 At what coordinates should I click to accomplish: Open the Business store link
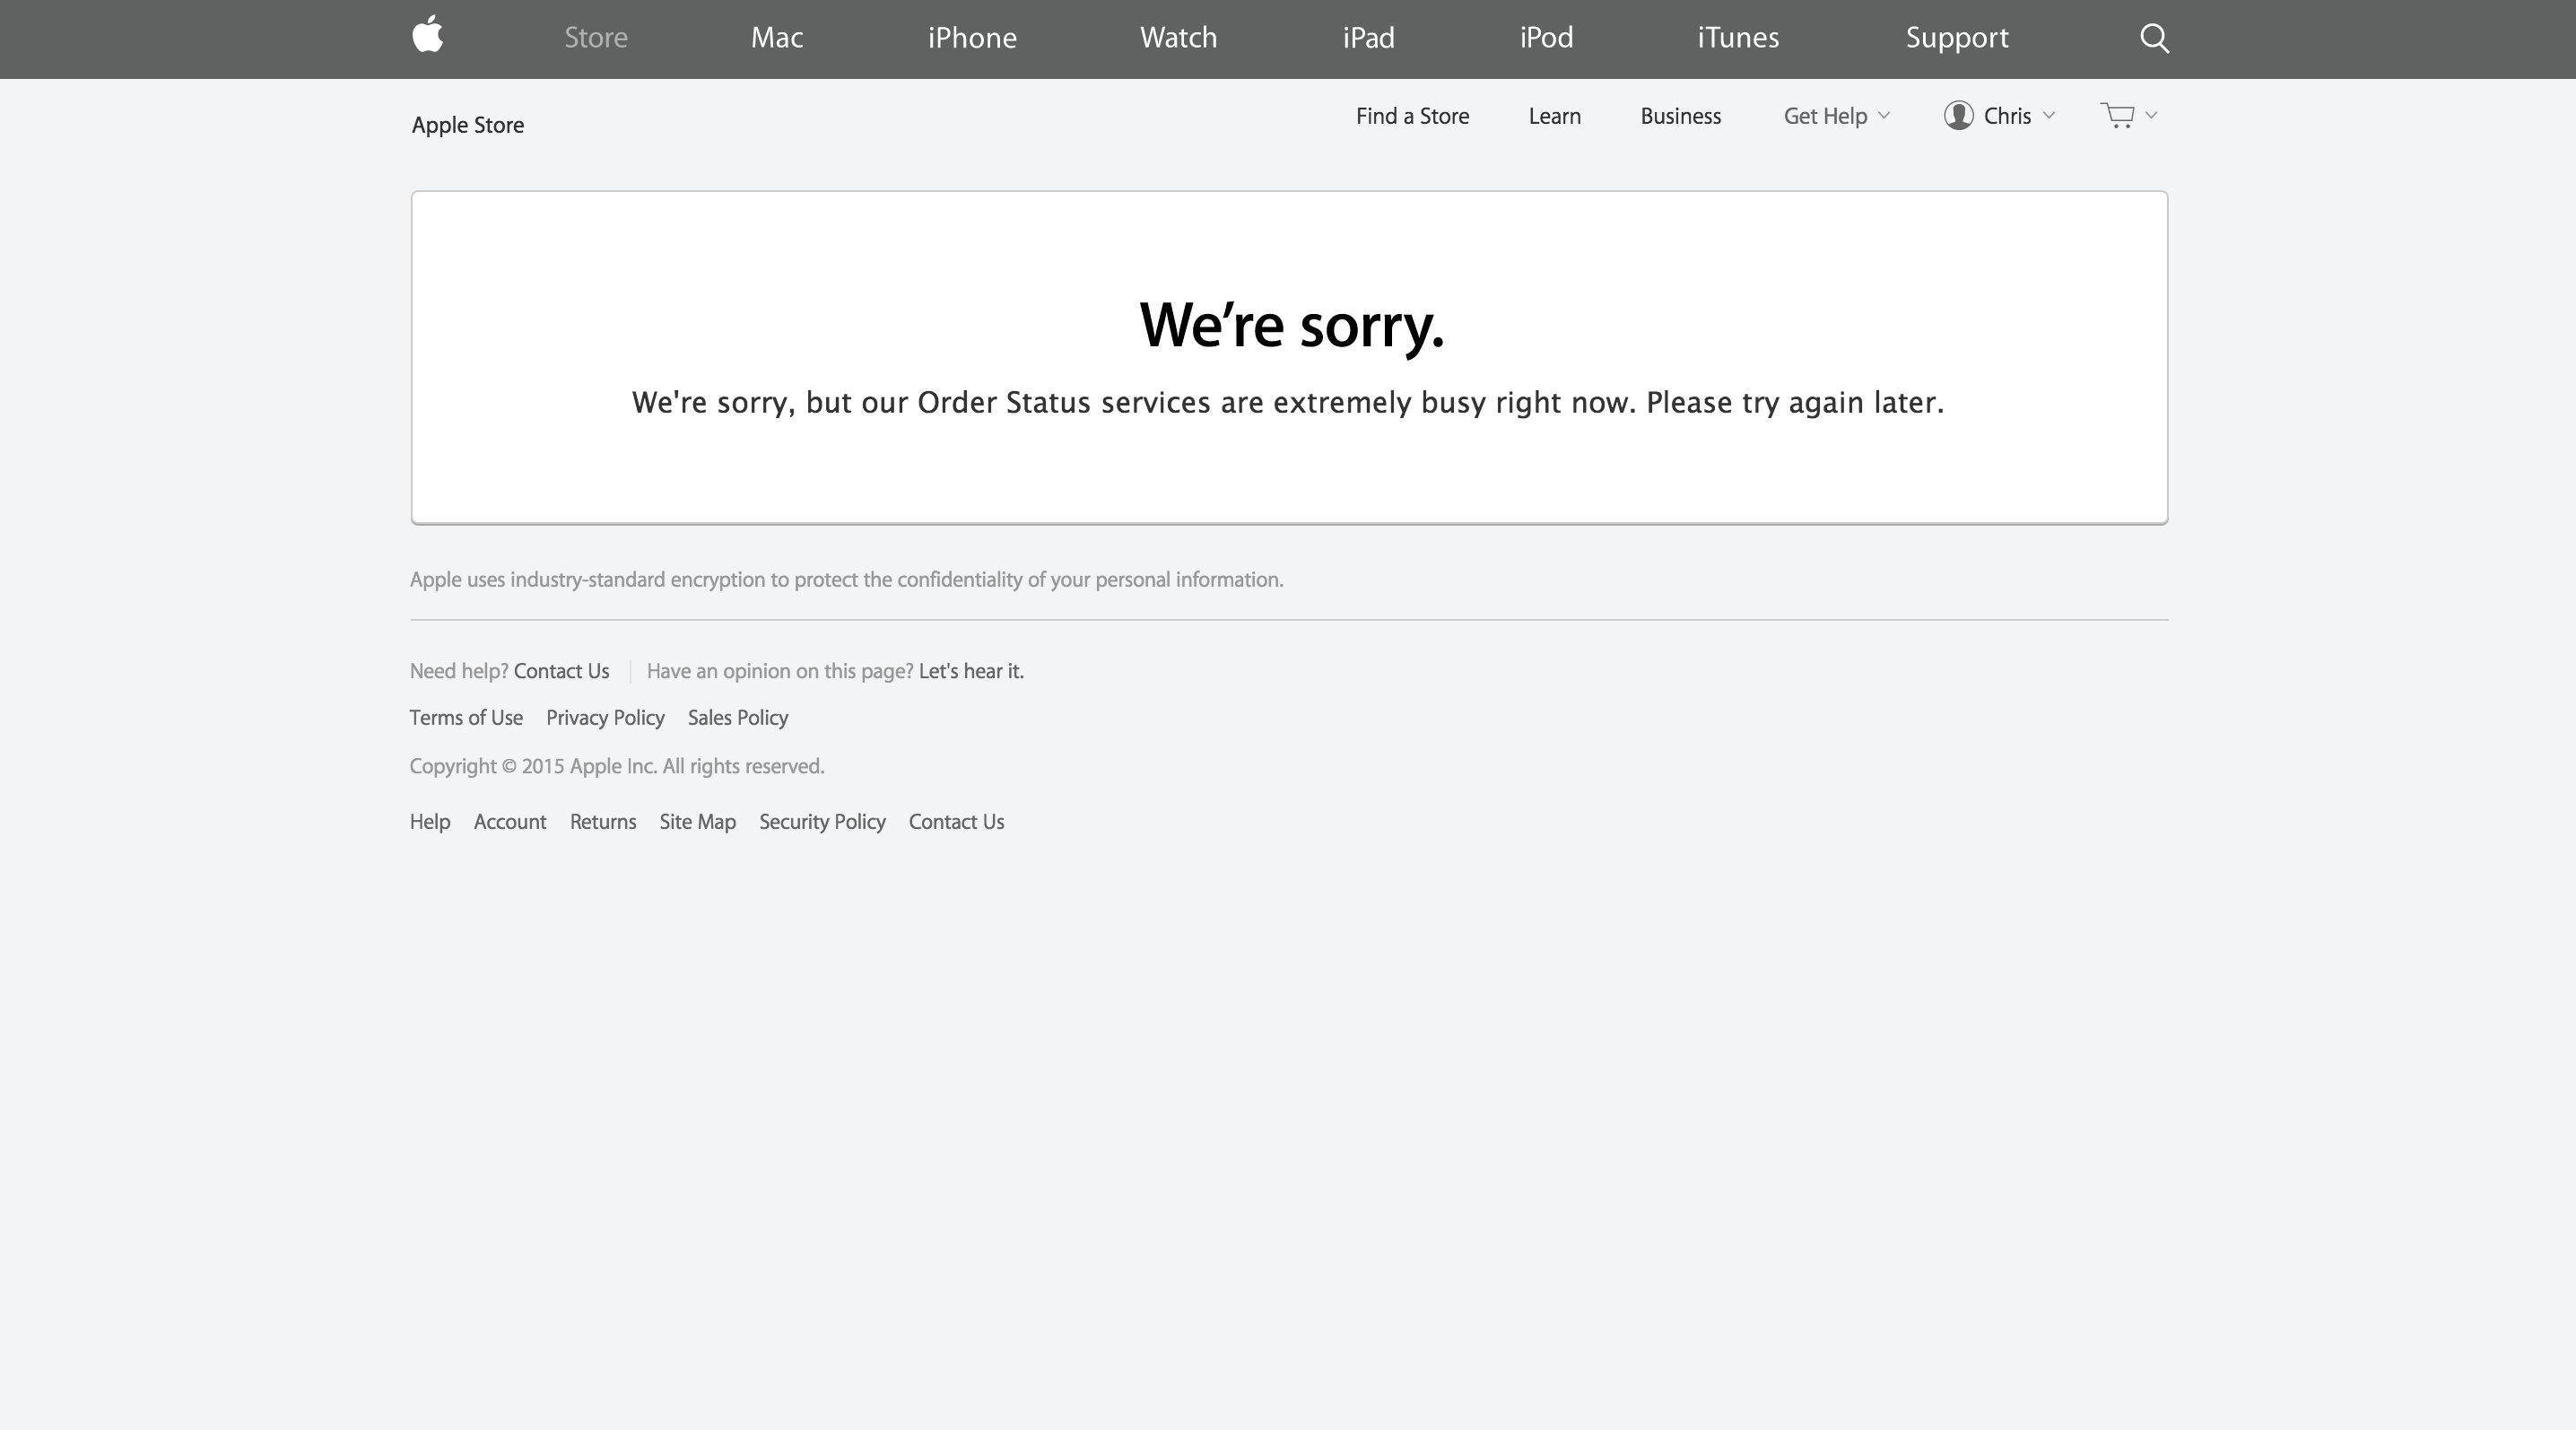pyautogui.click(x=1680, y=116)
